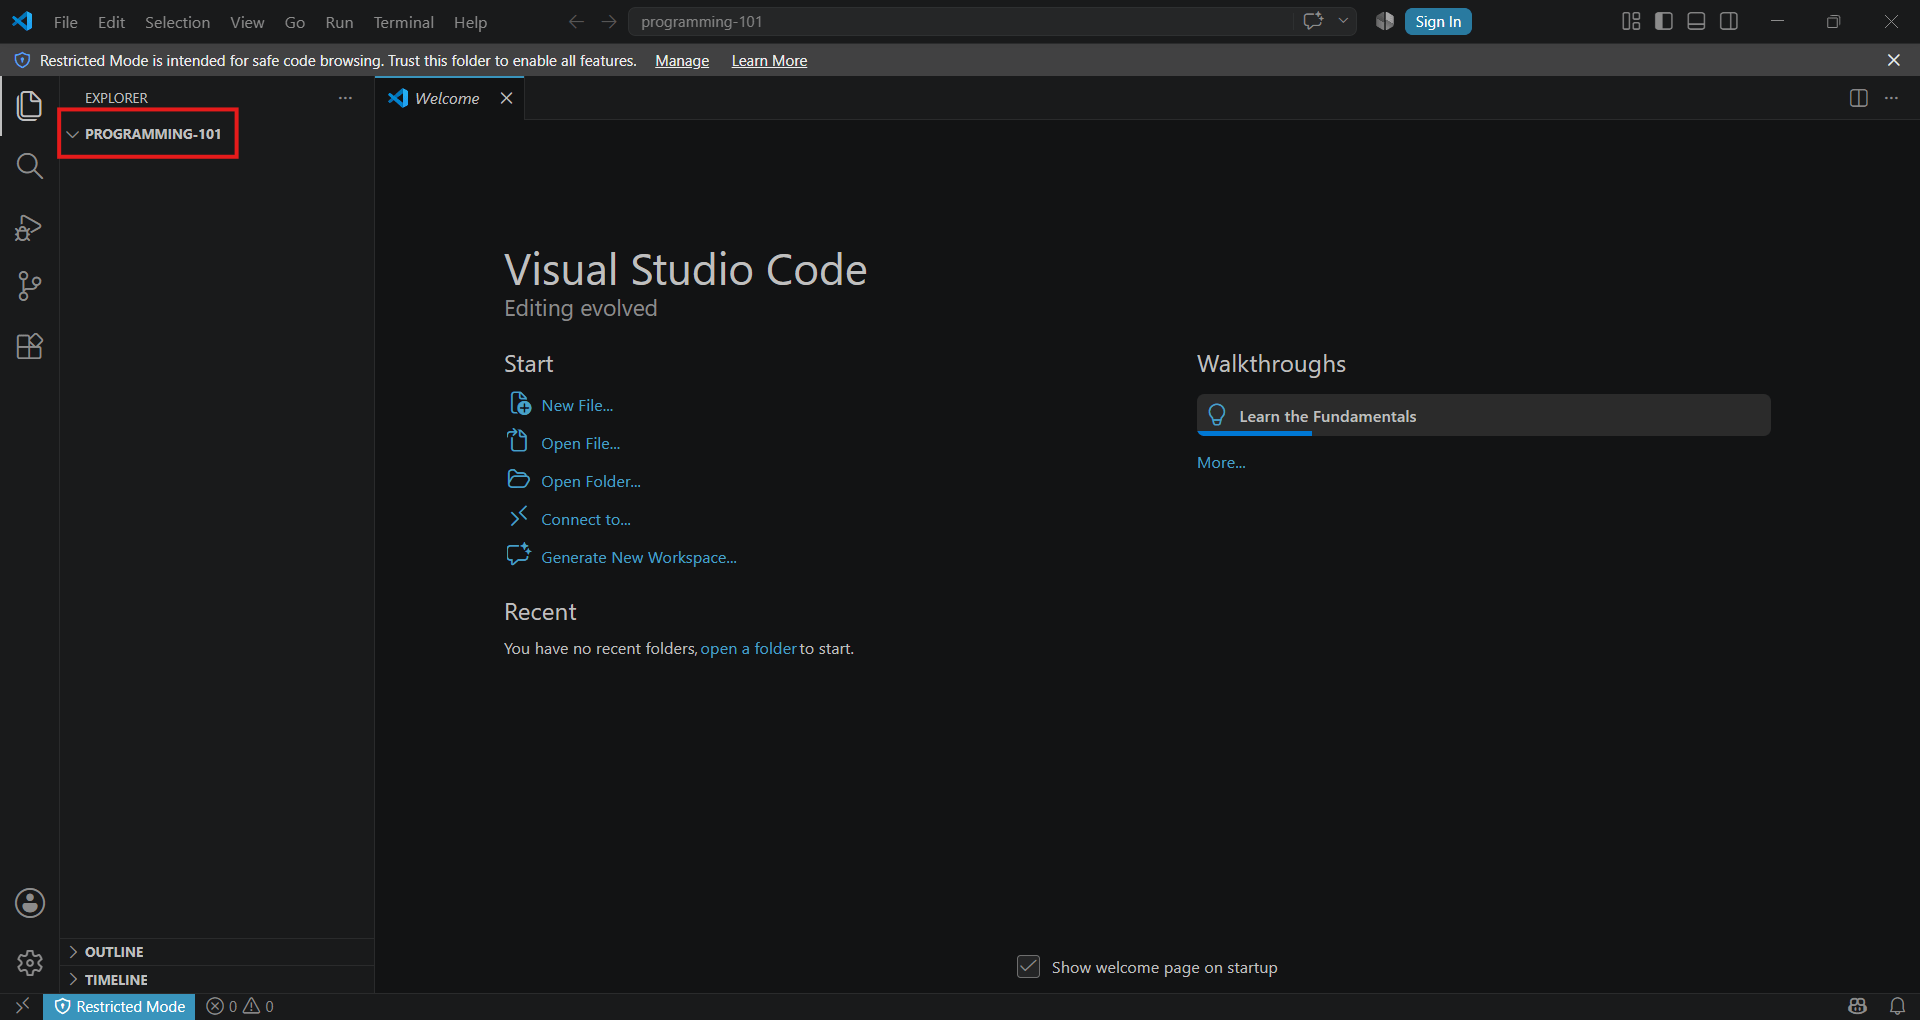Click the Restricted Mode status bar item
The width and height of the screenshot is (1920, 1020).
tap(119, 1006)
